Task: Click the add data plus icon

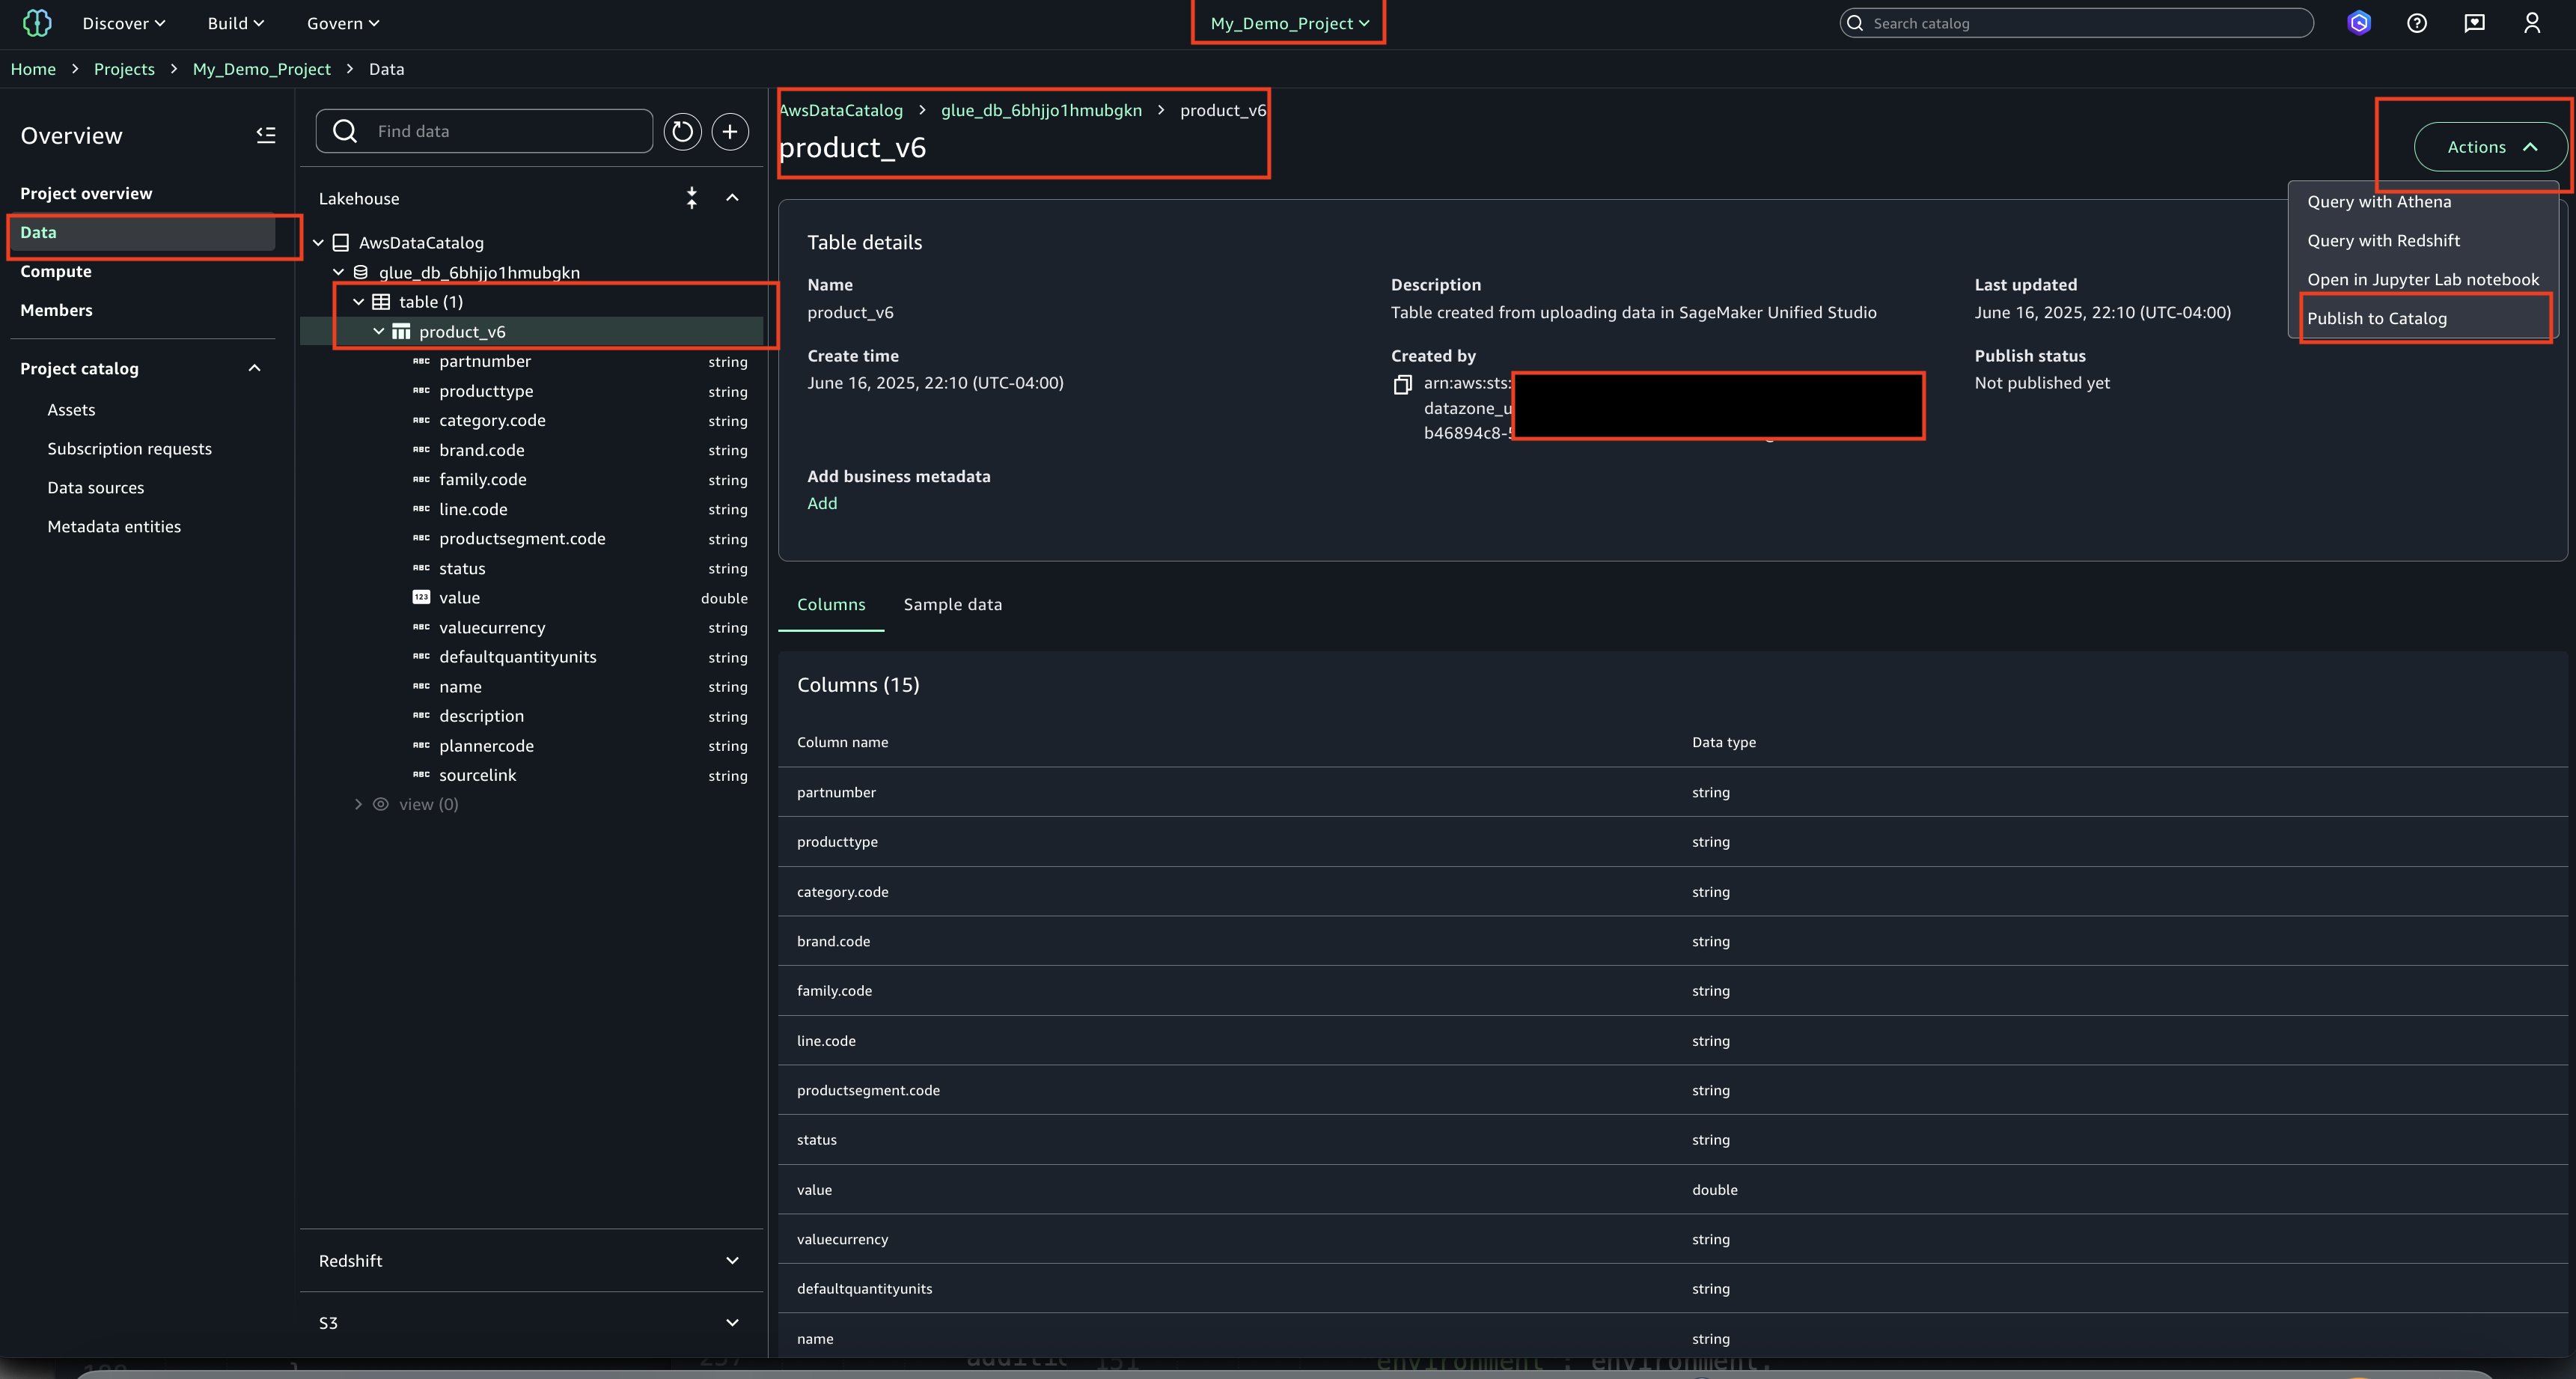Action: 730,131
